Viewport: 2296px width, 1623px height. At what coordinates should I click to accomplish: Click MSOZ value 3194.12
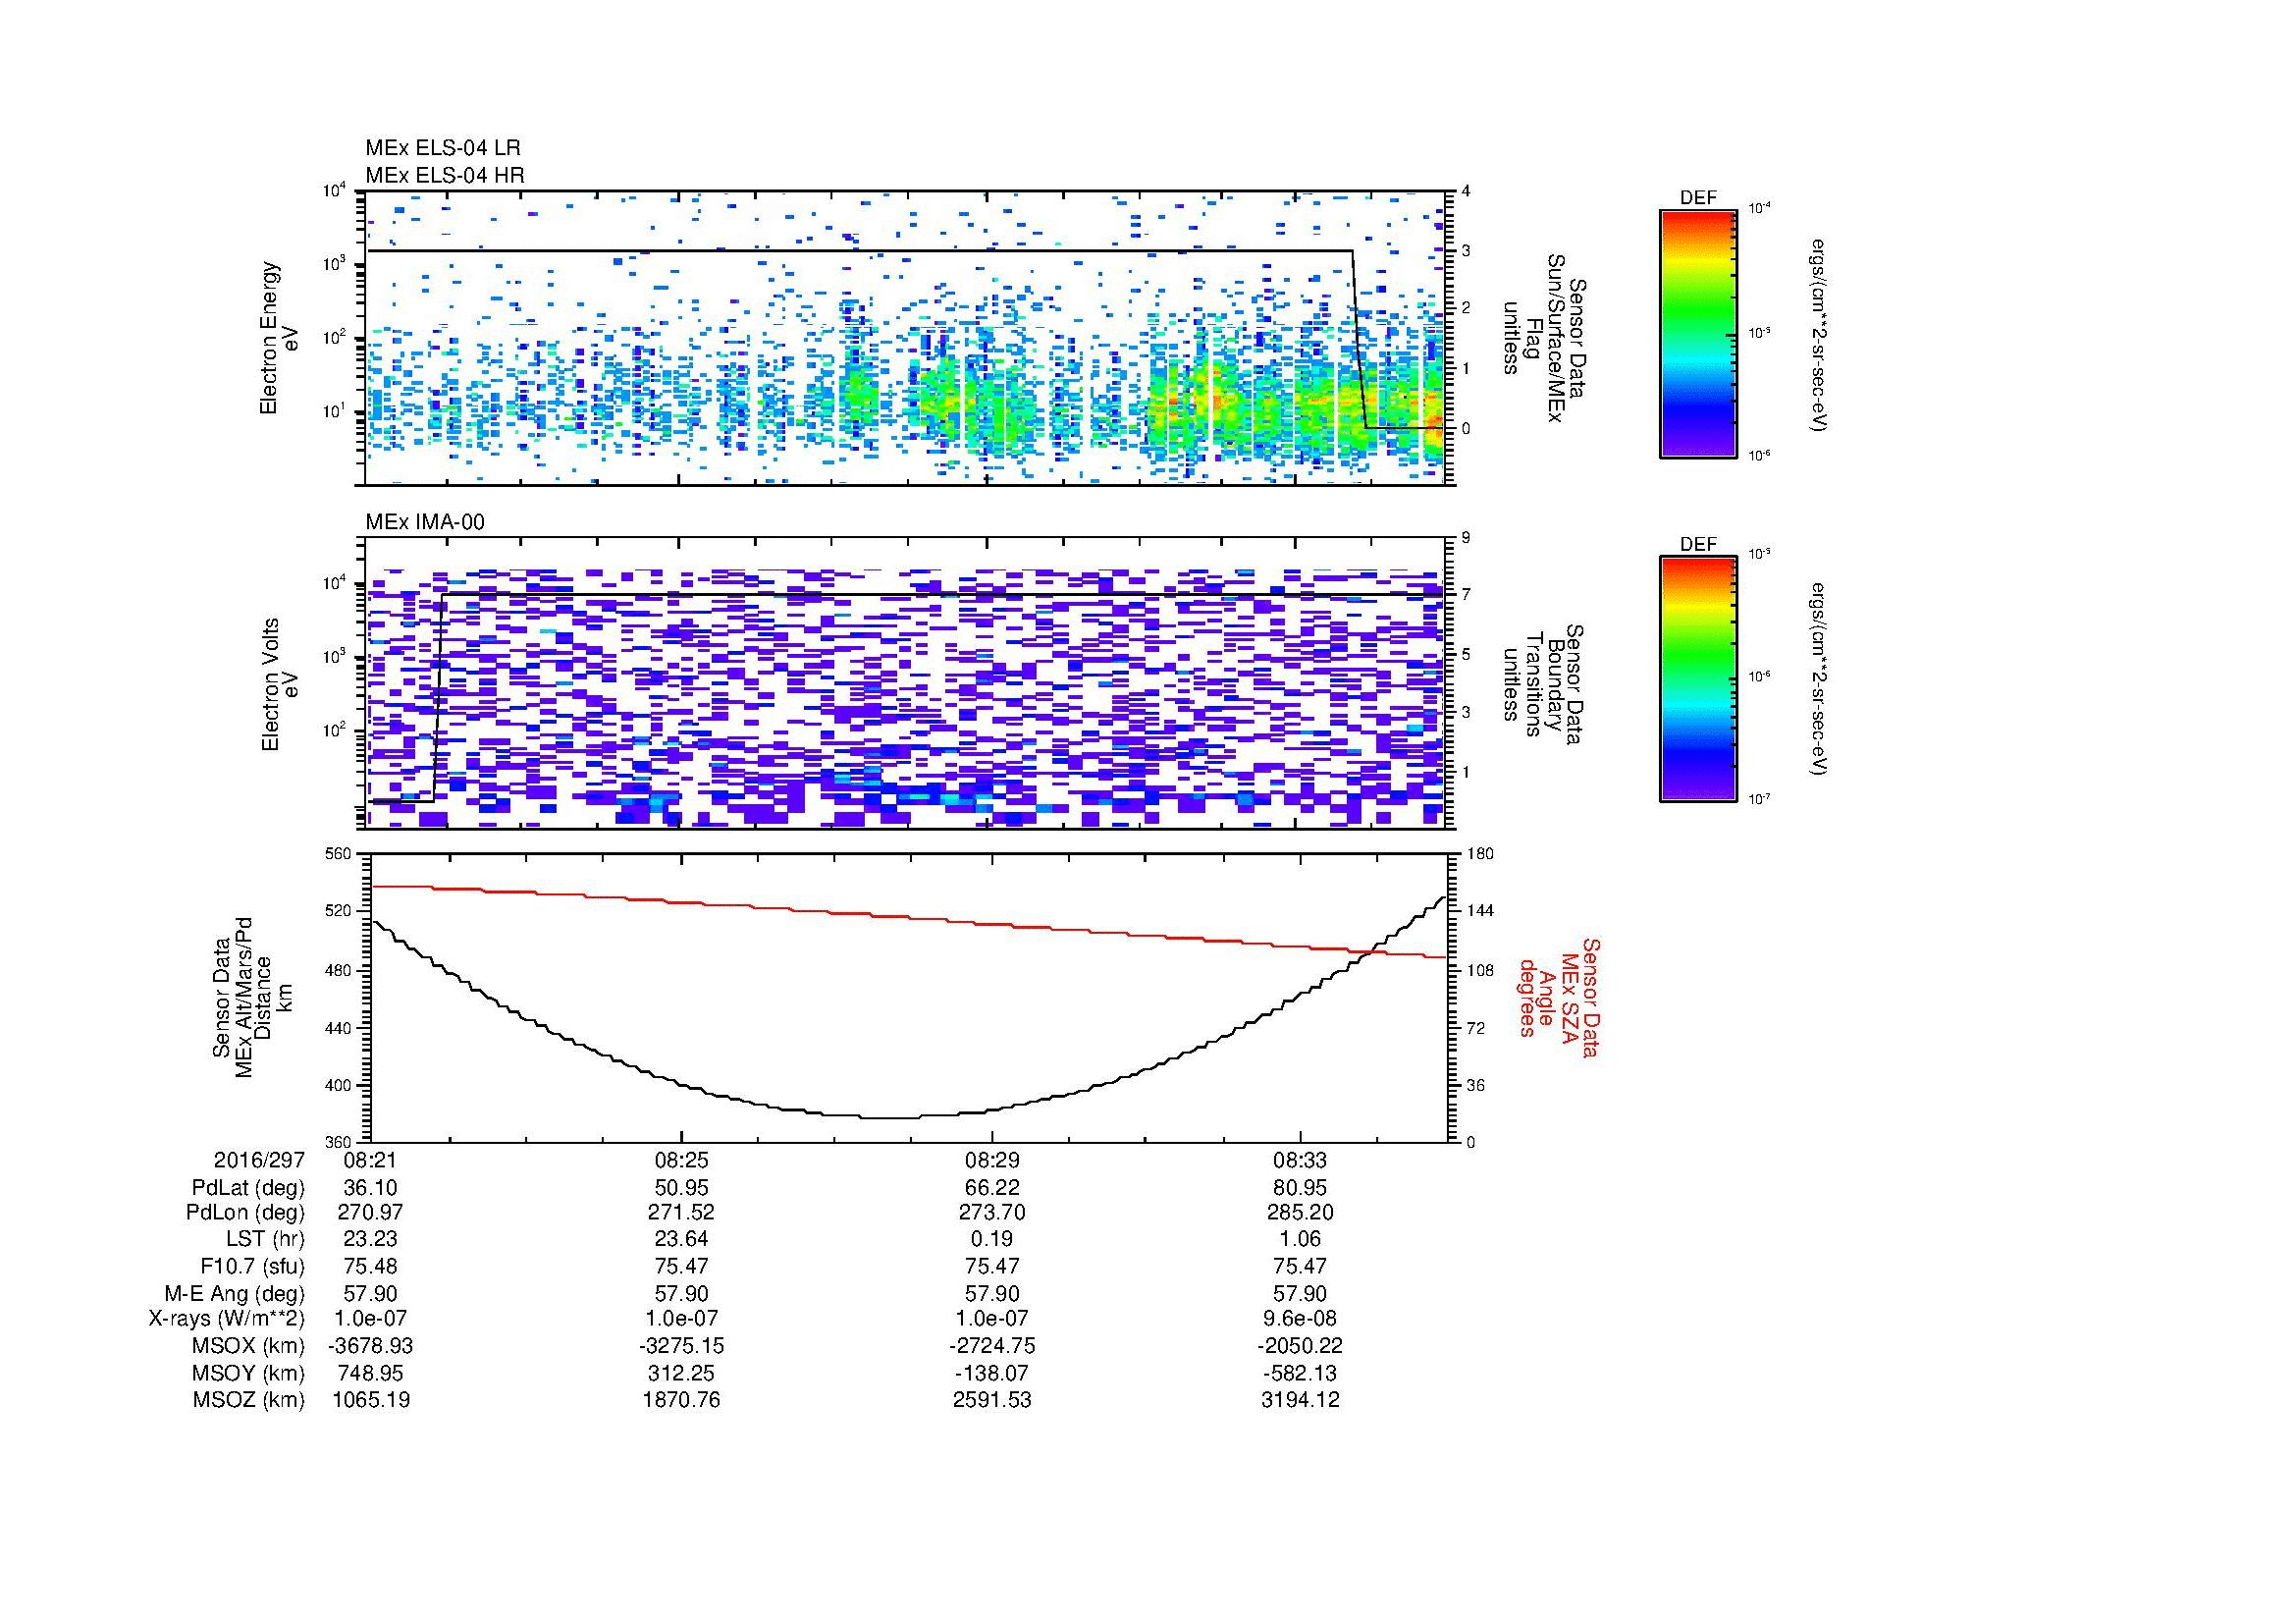pyautogui.click(x=1300, y=1400)
